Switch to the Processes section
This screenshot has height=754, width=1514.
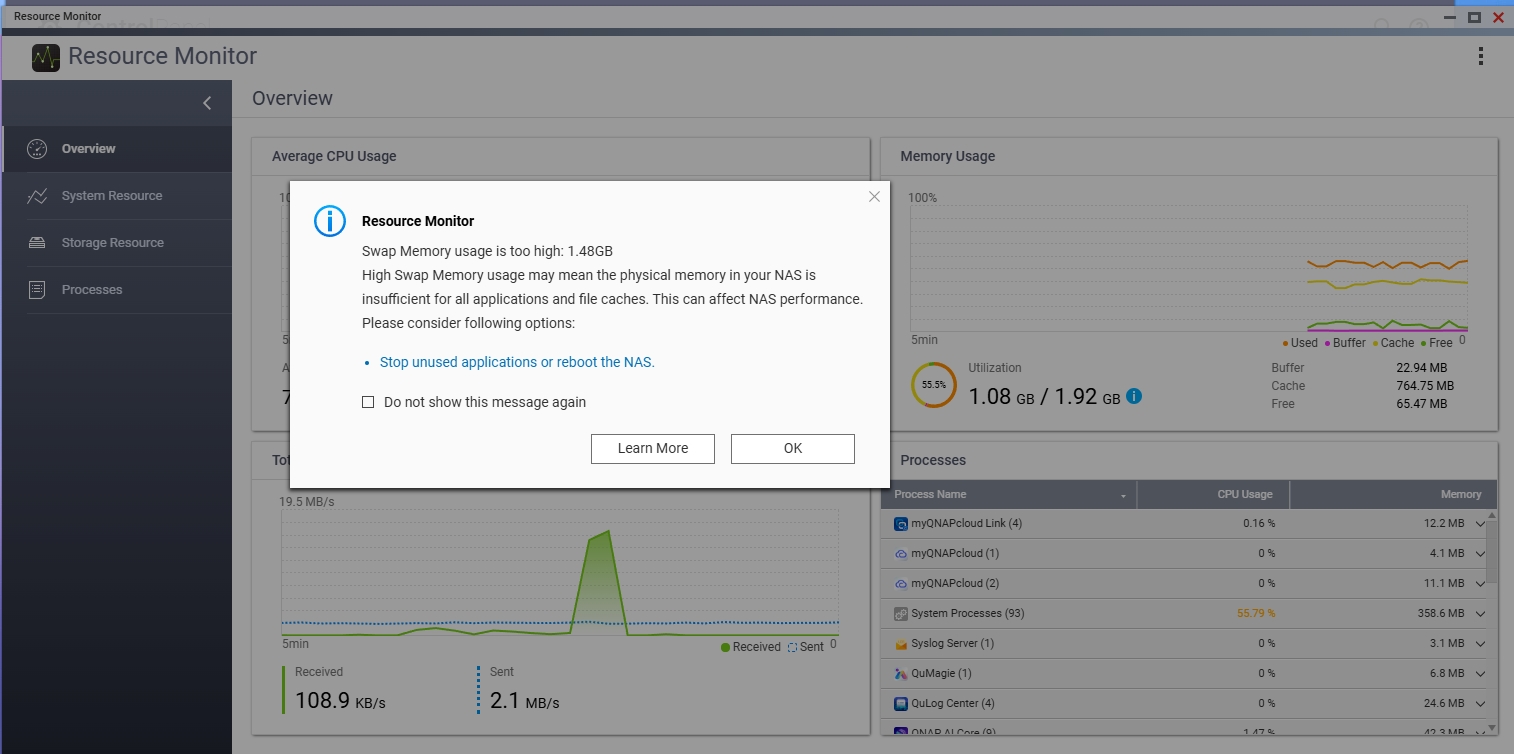coord(92,290)
